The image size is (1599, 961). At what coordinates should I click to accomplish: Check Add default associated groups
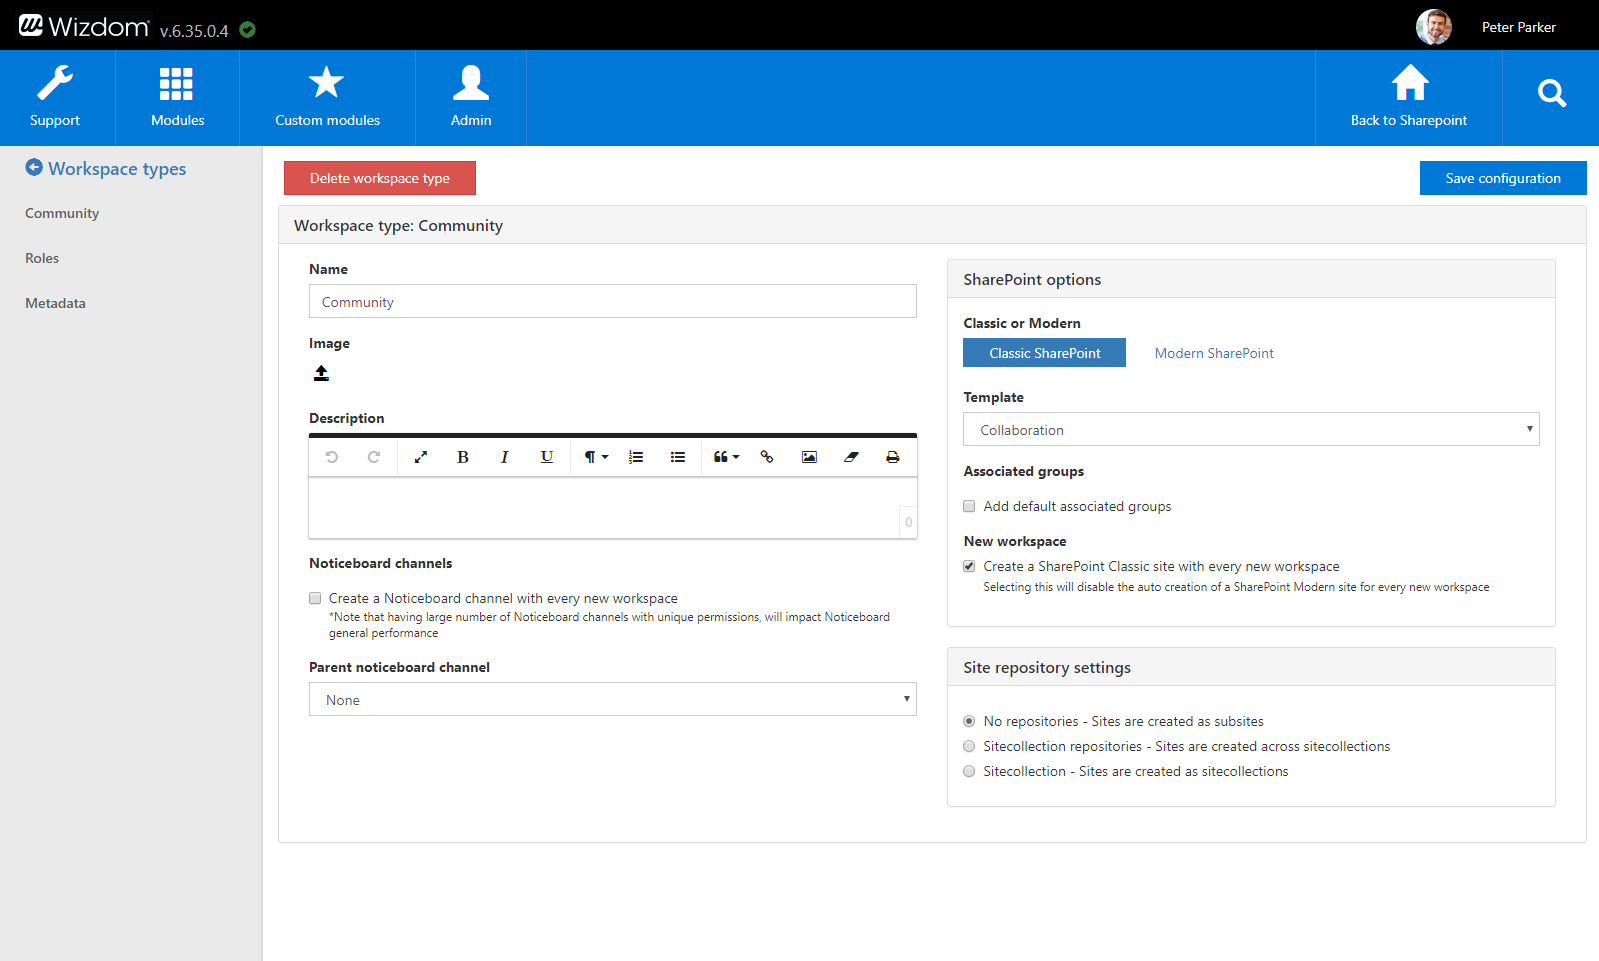[969, 506]
